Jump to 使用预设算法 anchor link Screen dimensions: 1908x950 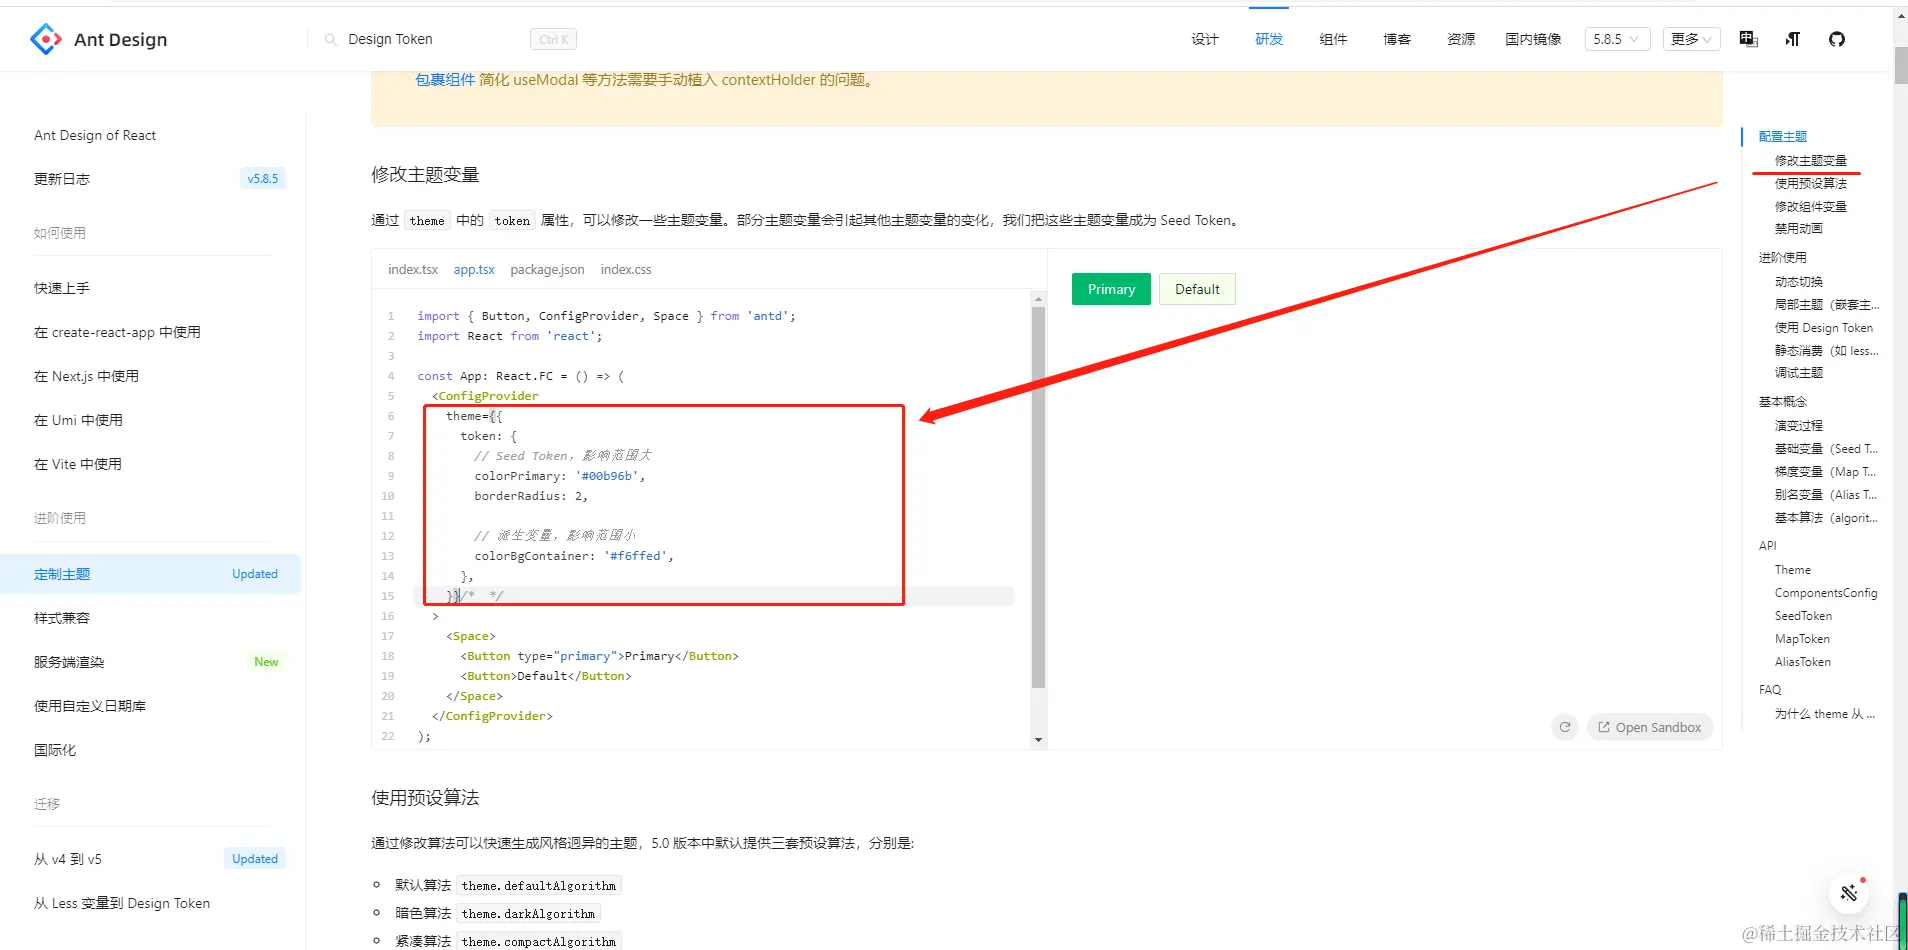click(x=1811, y=183)
